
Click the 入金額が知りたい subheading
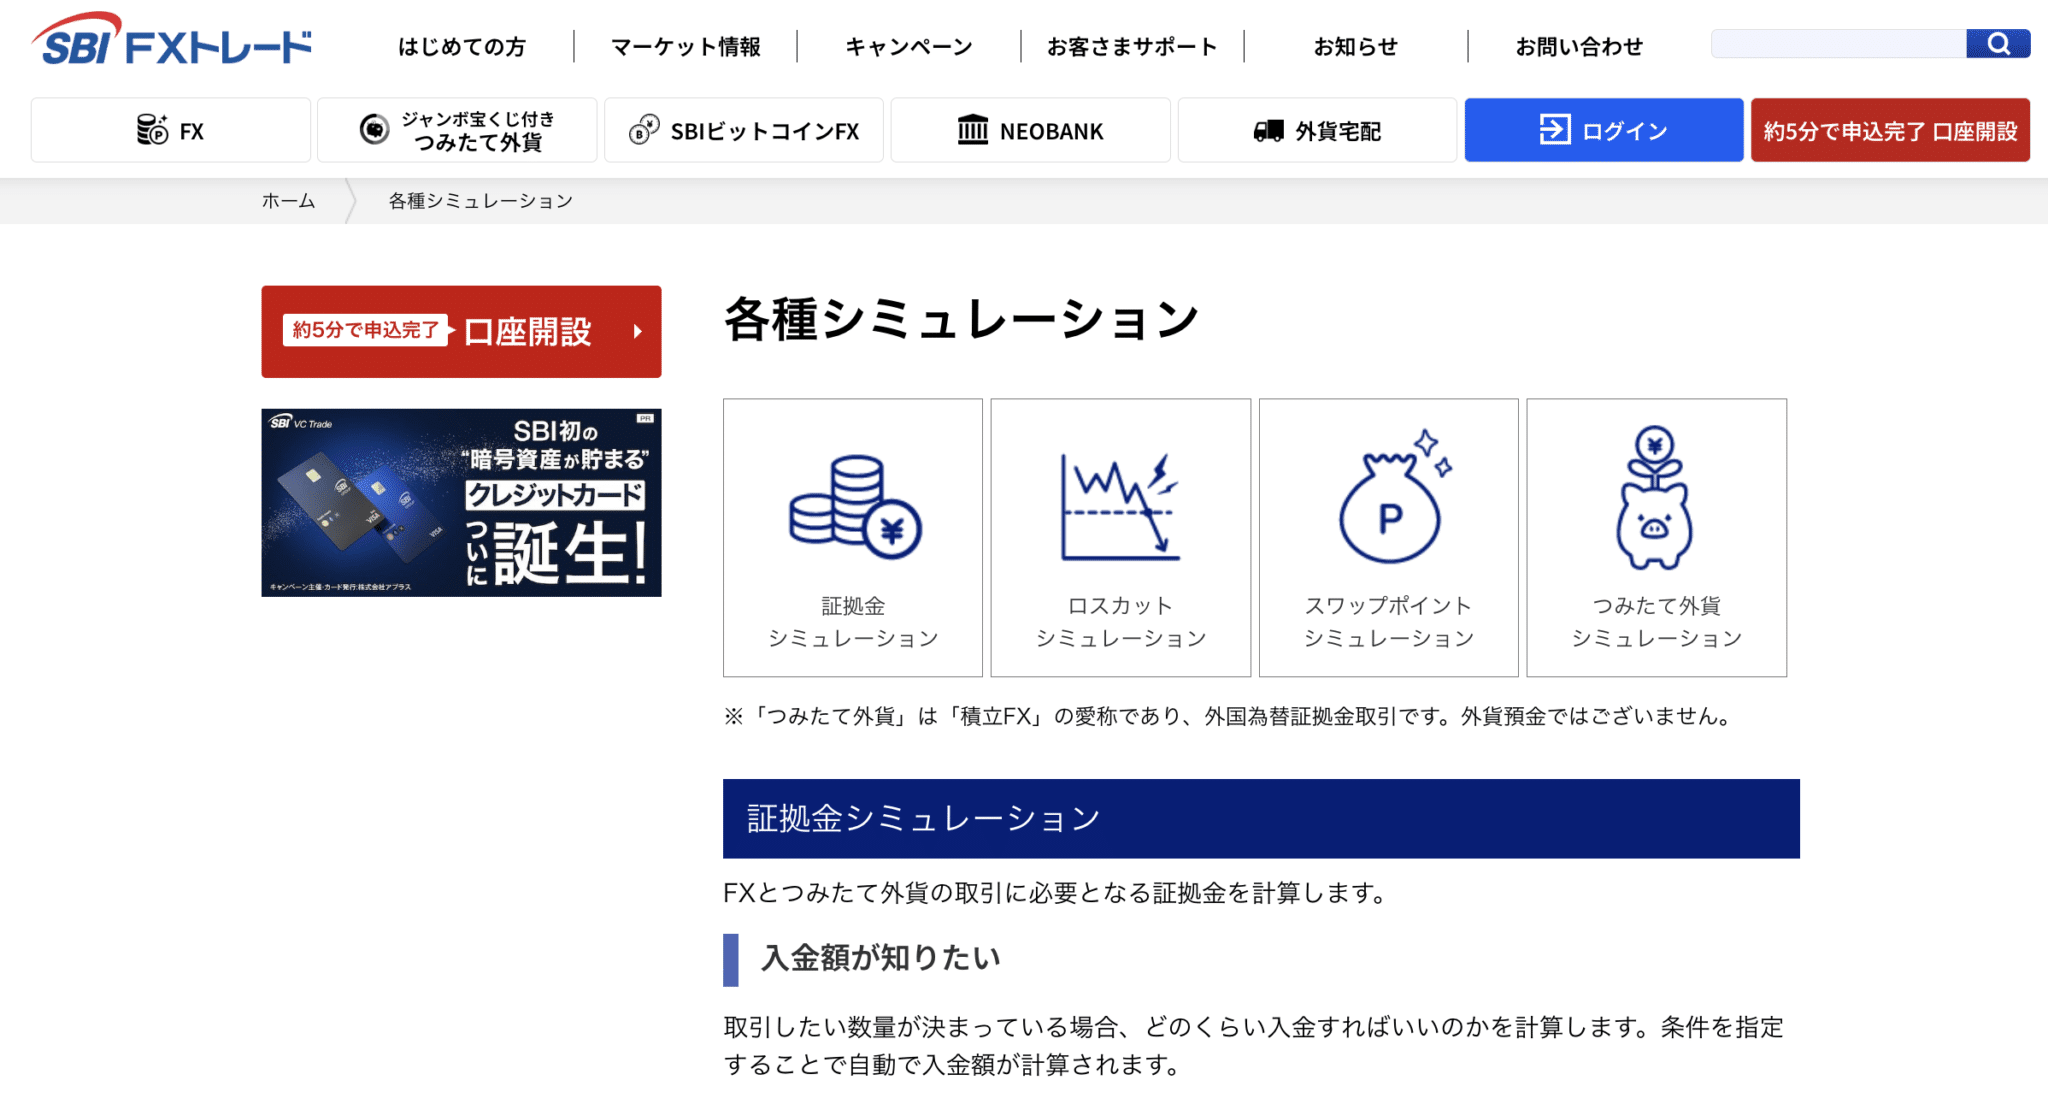click(881, 958)
